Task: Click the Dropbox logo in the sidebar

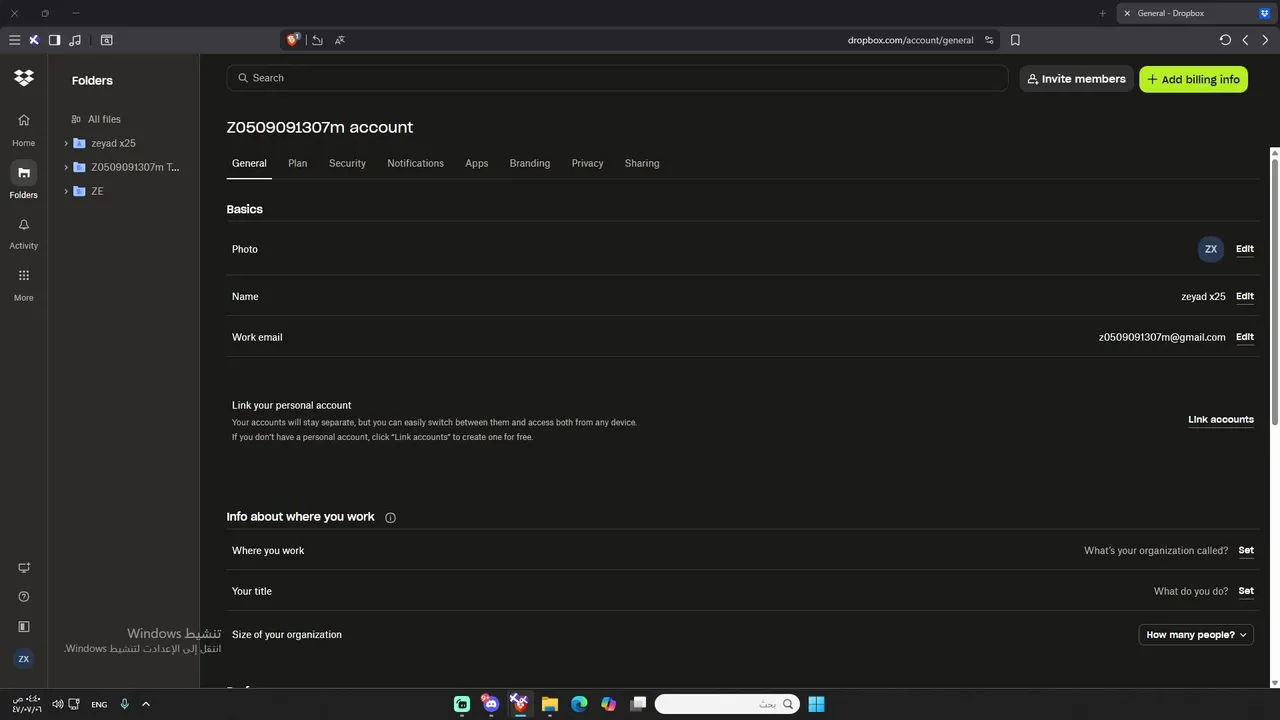Action: pos(24,78)
